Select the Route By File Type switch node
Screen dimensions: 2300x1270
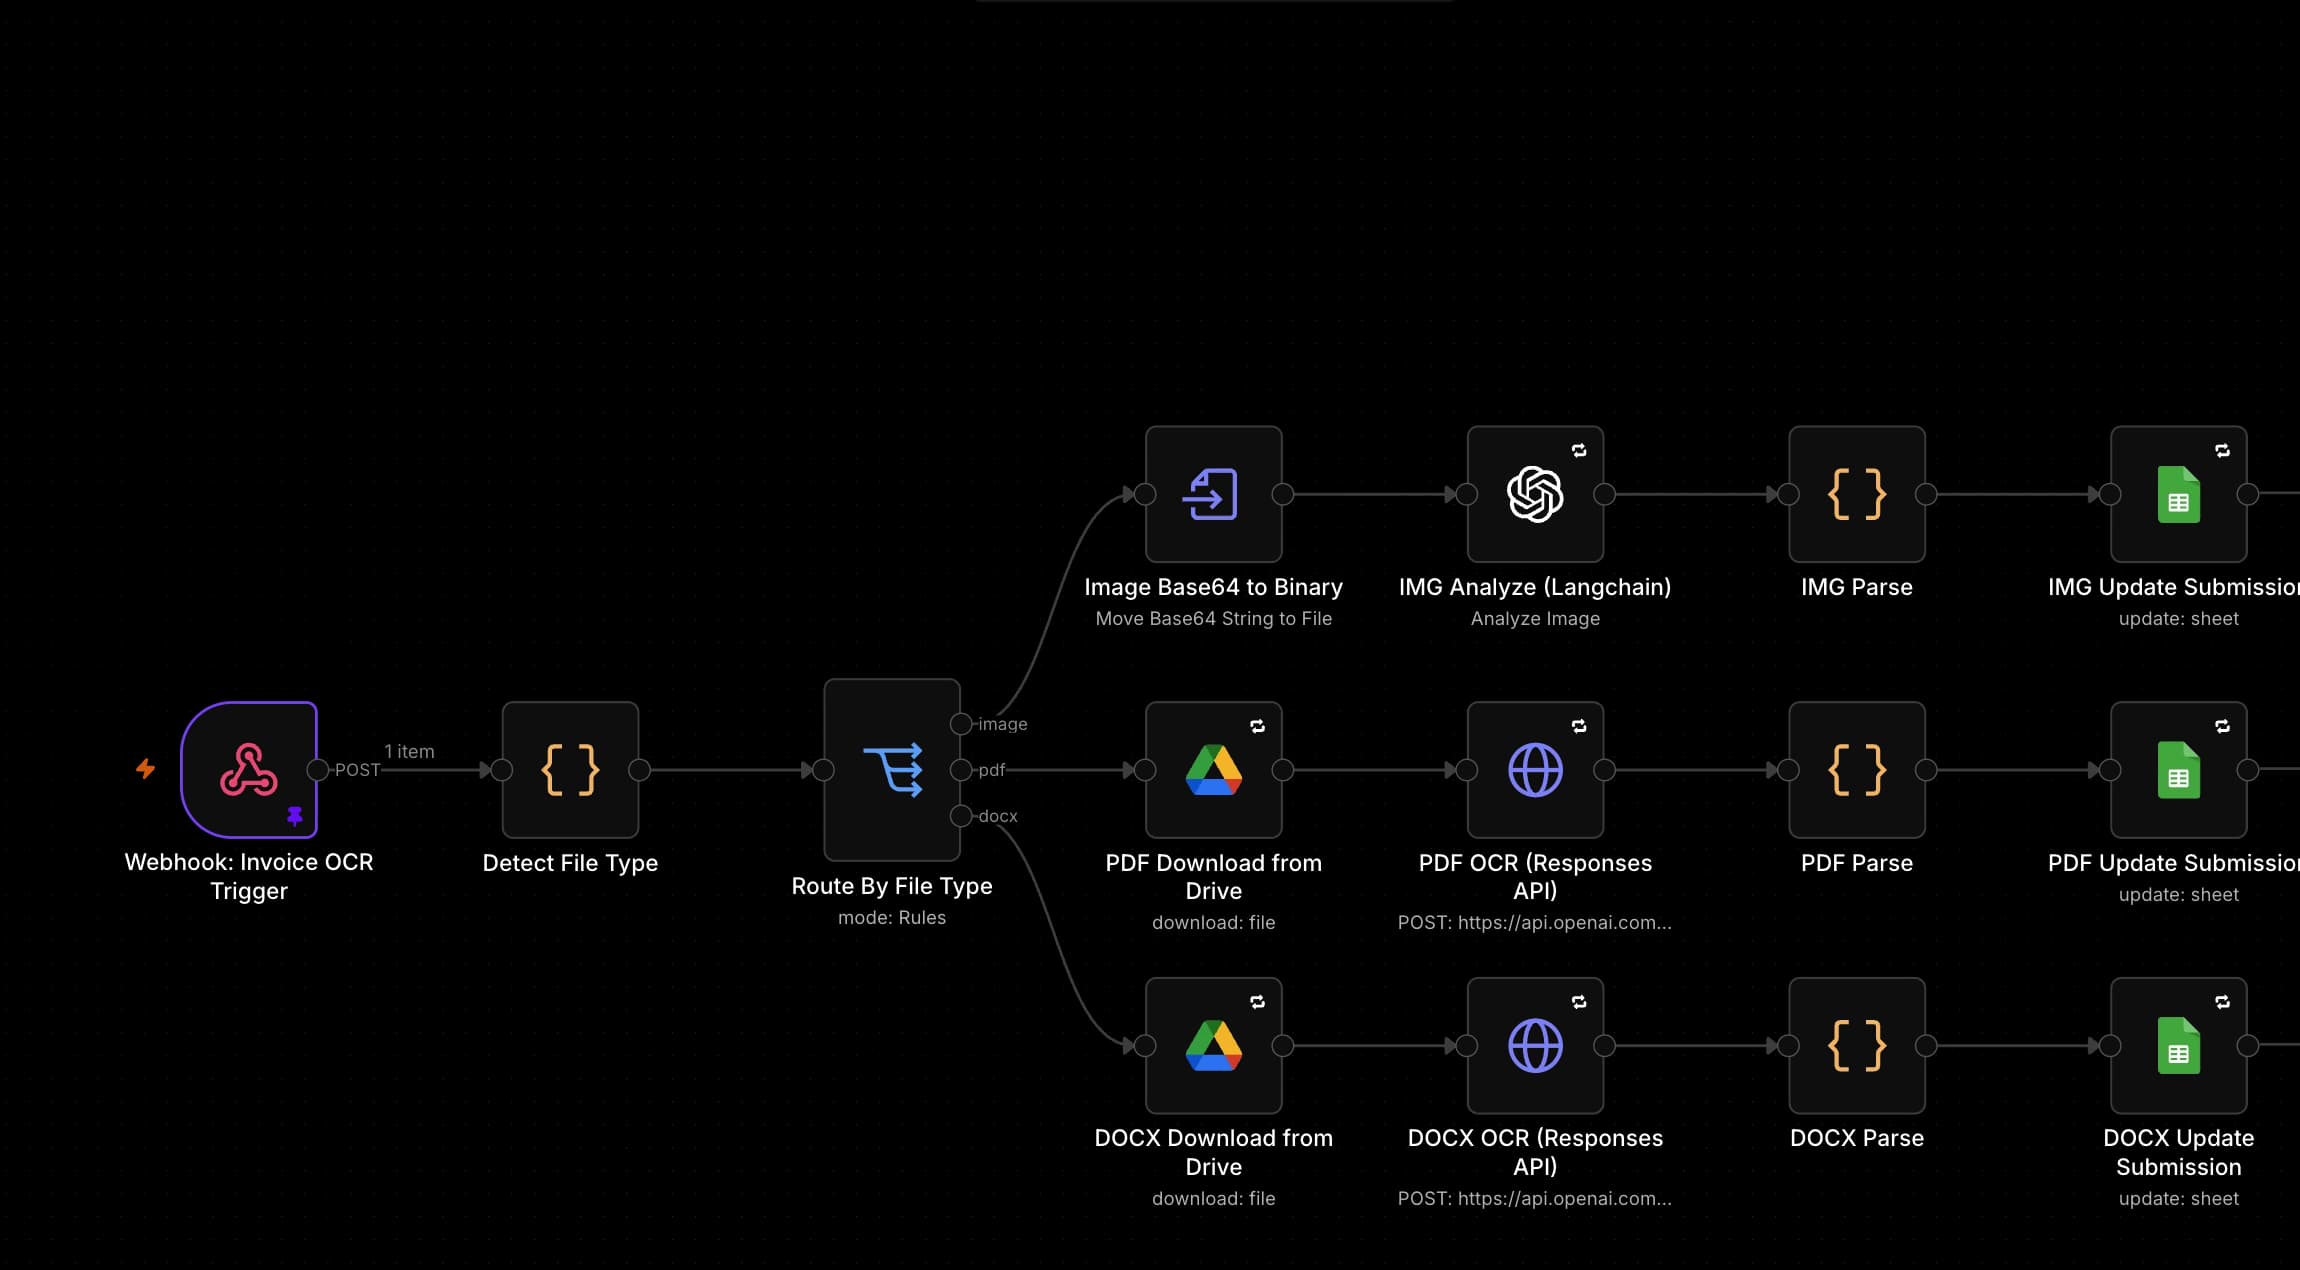point(892,770)
